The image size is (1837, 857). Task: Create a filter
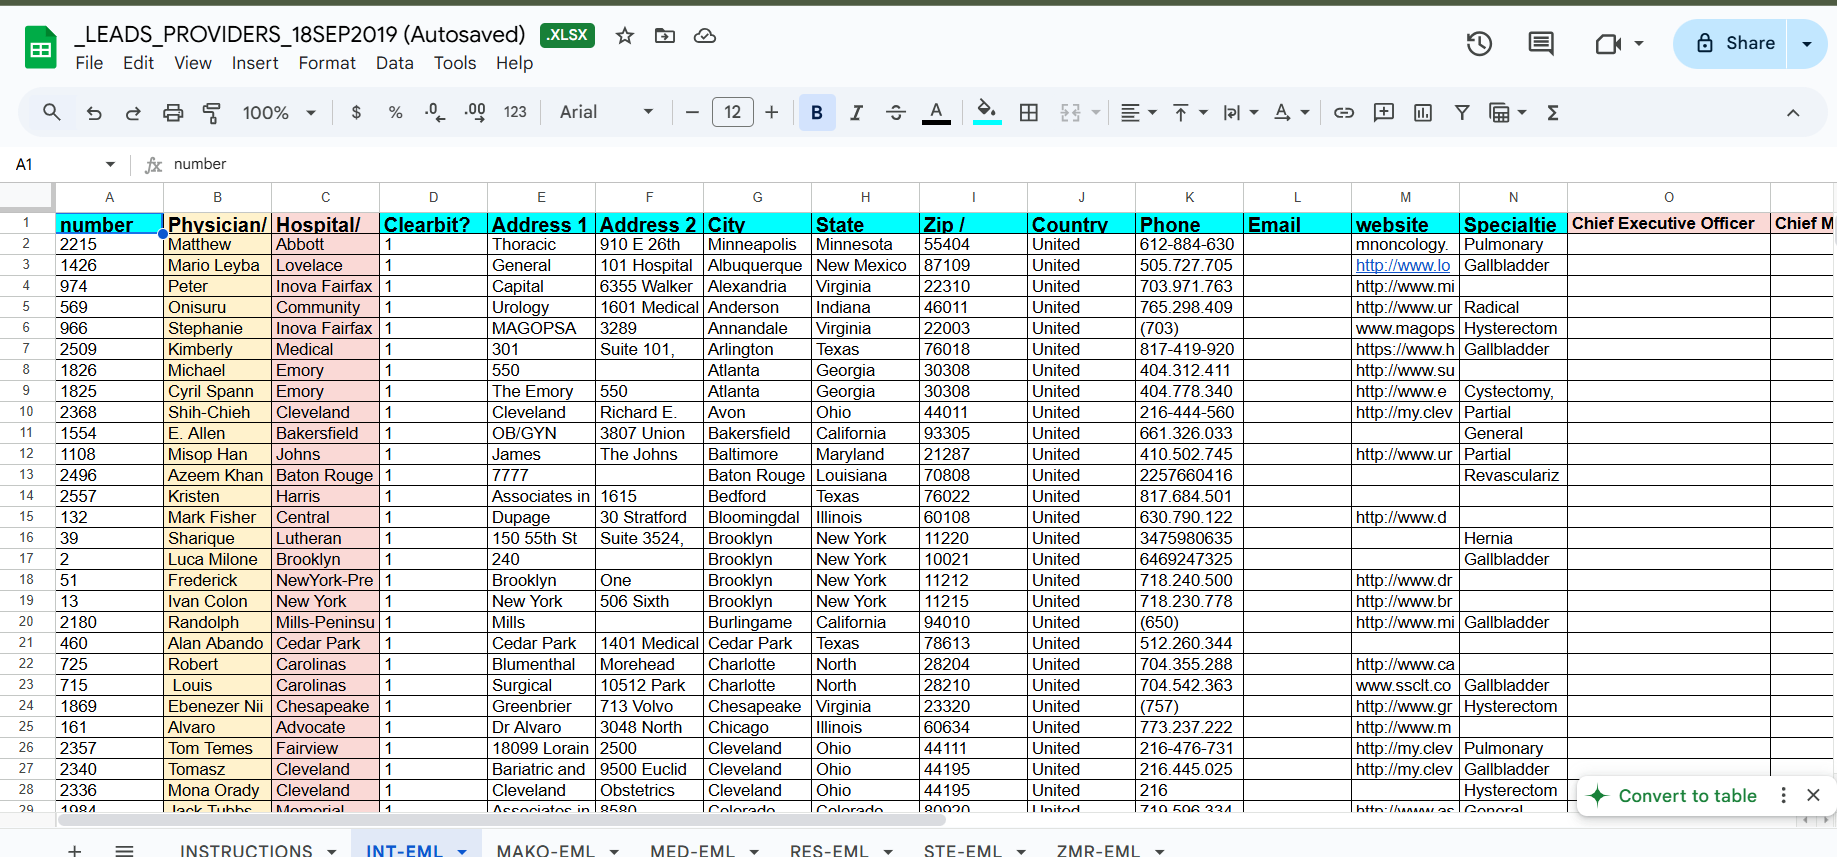point(1462,113)
